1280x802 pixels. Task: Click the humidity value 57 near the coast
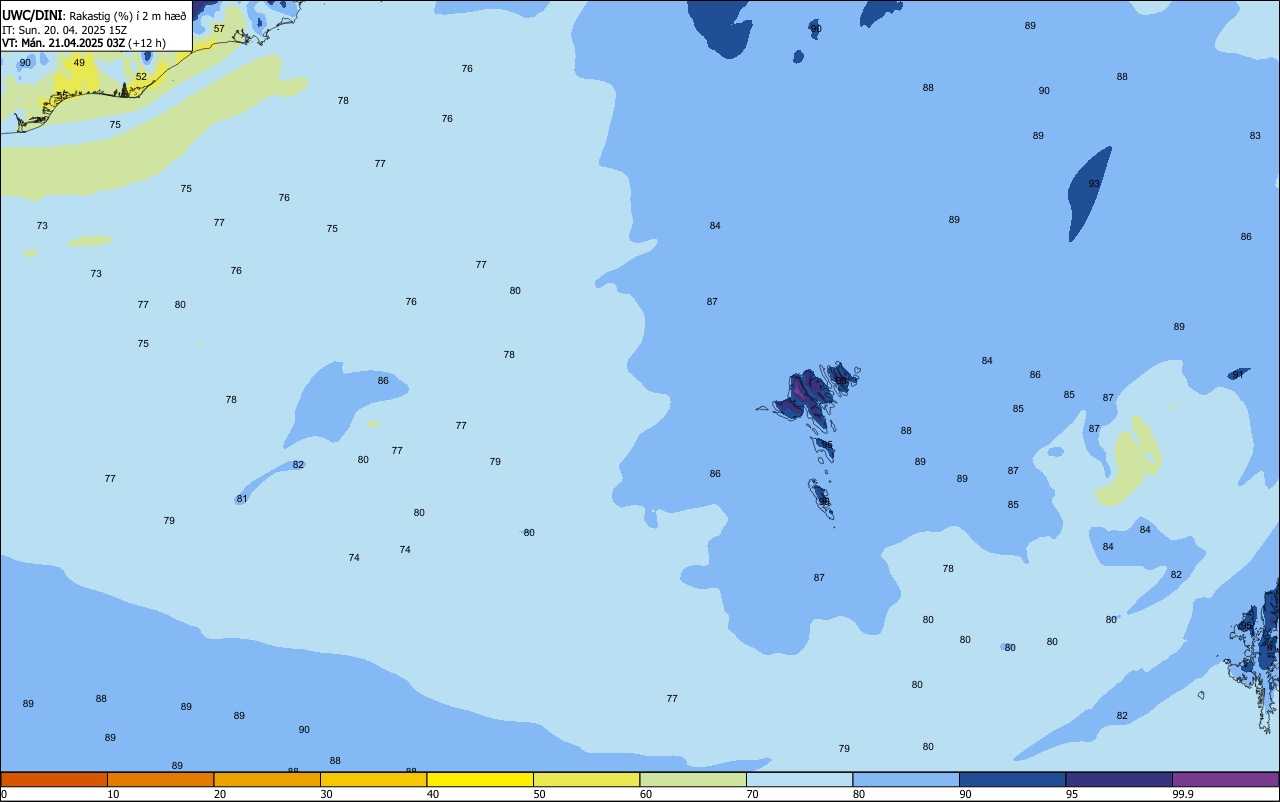tap(219, 29)
